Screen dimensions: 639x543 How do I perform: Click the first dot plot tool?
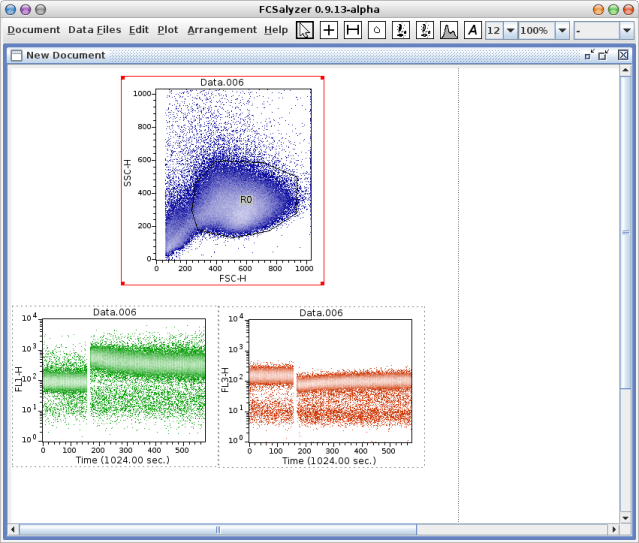click(401, 30)
